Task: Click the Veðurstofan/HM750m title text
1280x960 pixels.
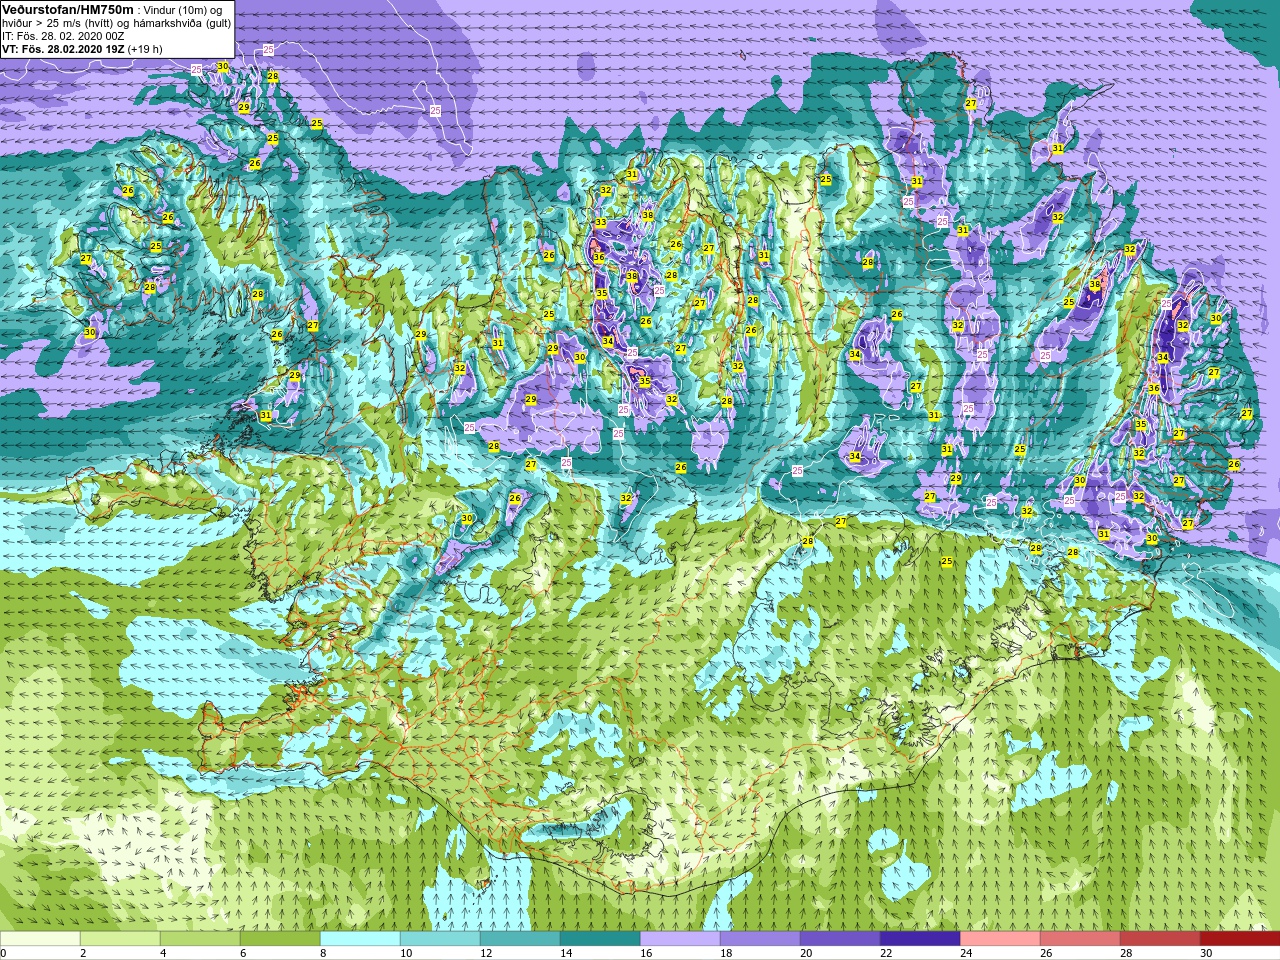Action: pyautogui.click(x=67, y=9)
